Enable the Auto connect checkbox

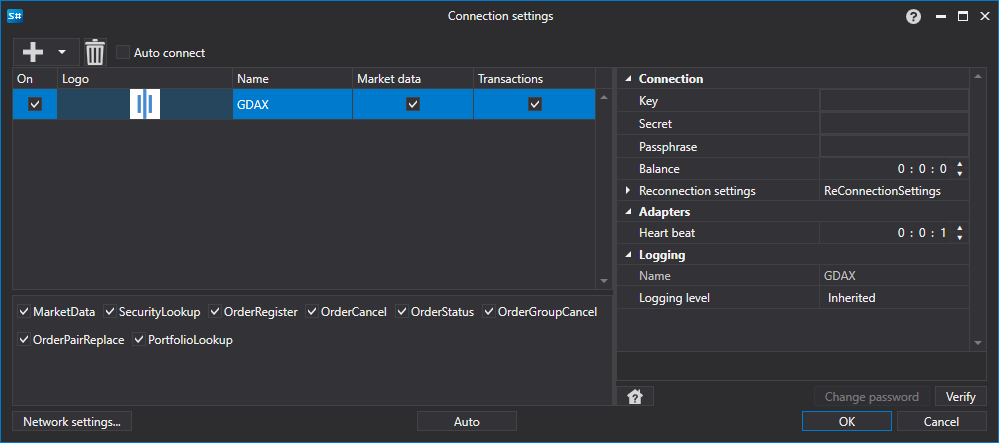click(123, 52)
